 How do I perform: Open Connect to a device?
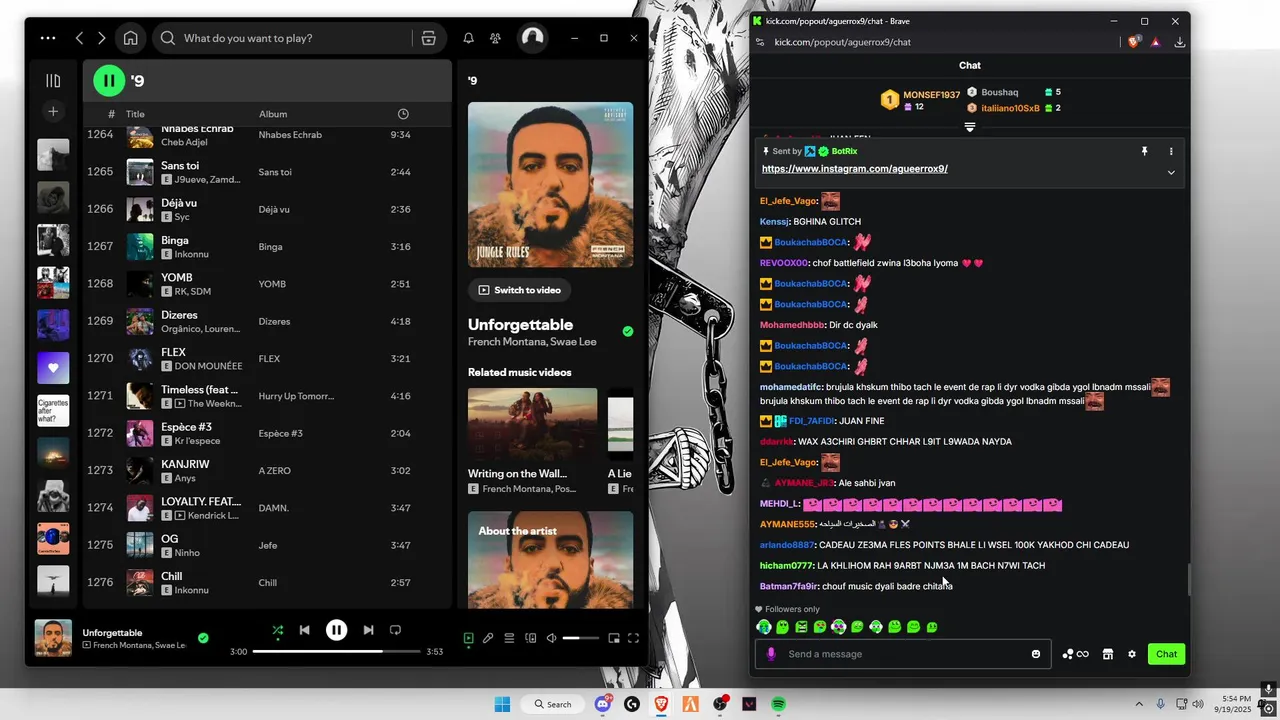pos(531,638)
